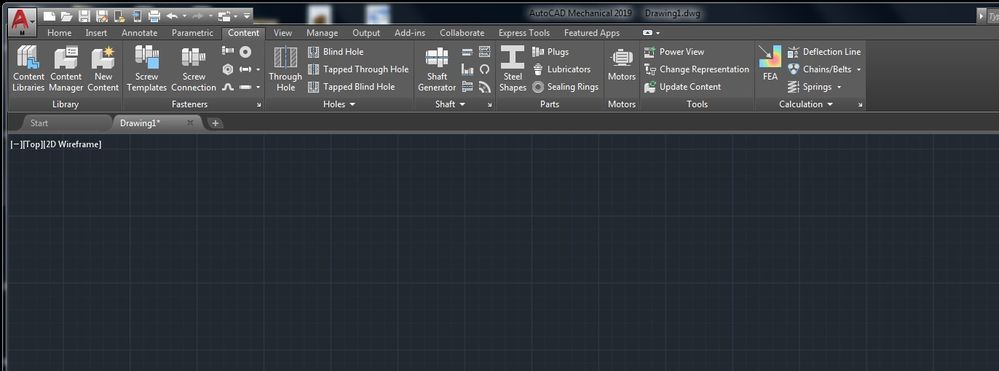Start the FEA calculation tool
Image resolution: width=999 pixels, height=371 pixels.
(770, 63)
